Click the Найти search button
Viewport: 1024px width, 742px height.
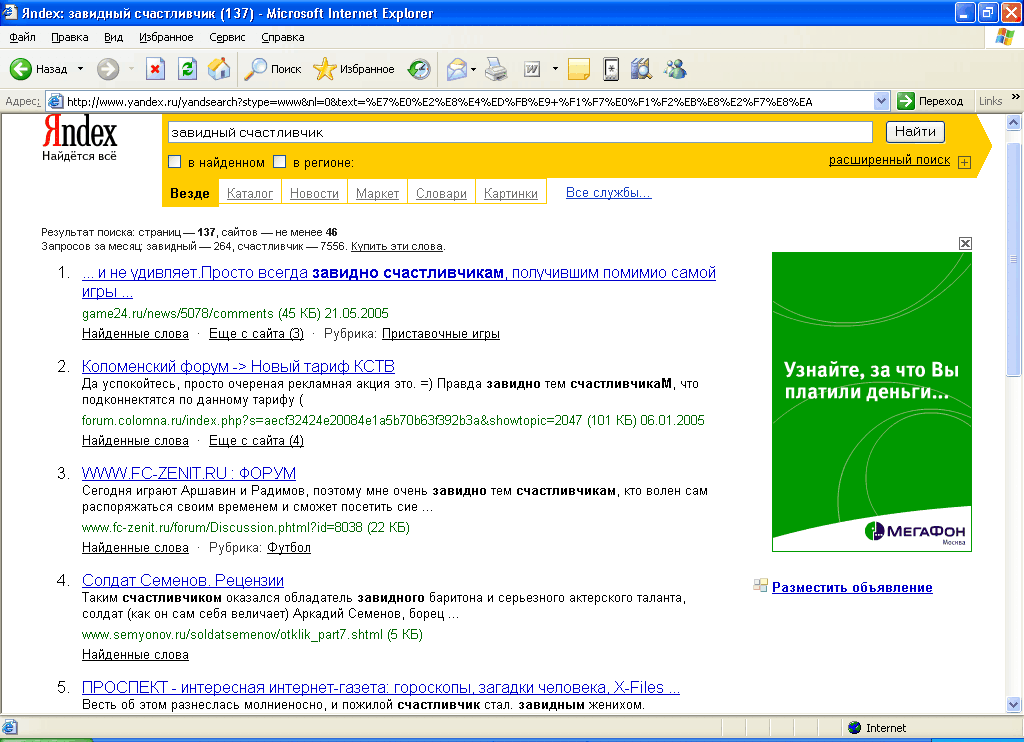pyautogui.click(x=915, y=132)
